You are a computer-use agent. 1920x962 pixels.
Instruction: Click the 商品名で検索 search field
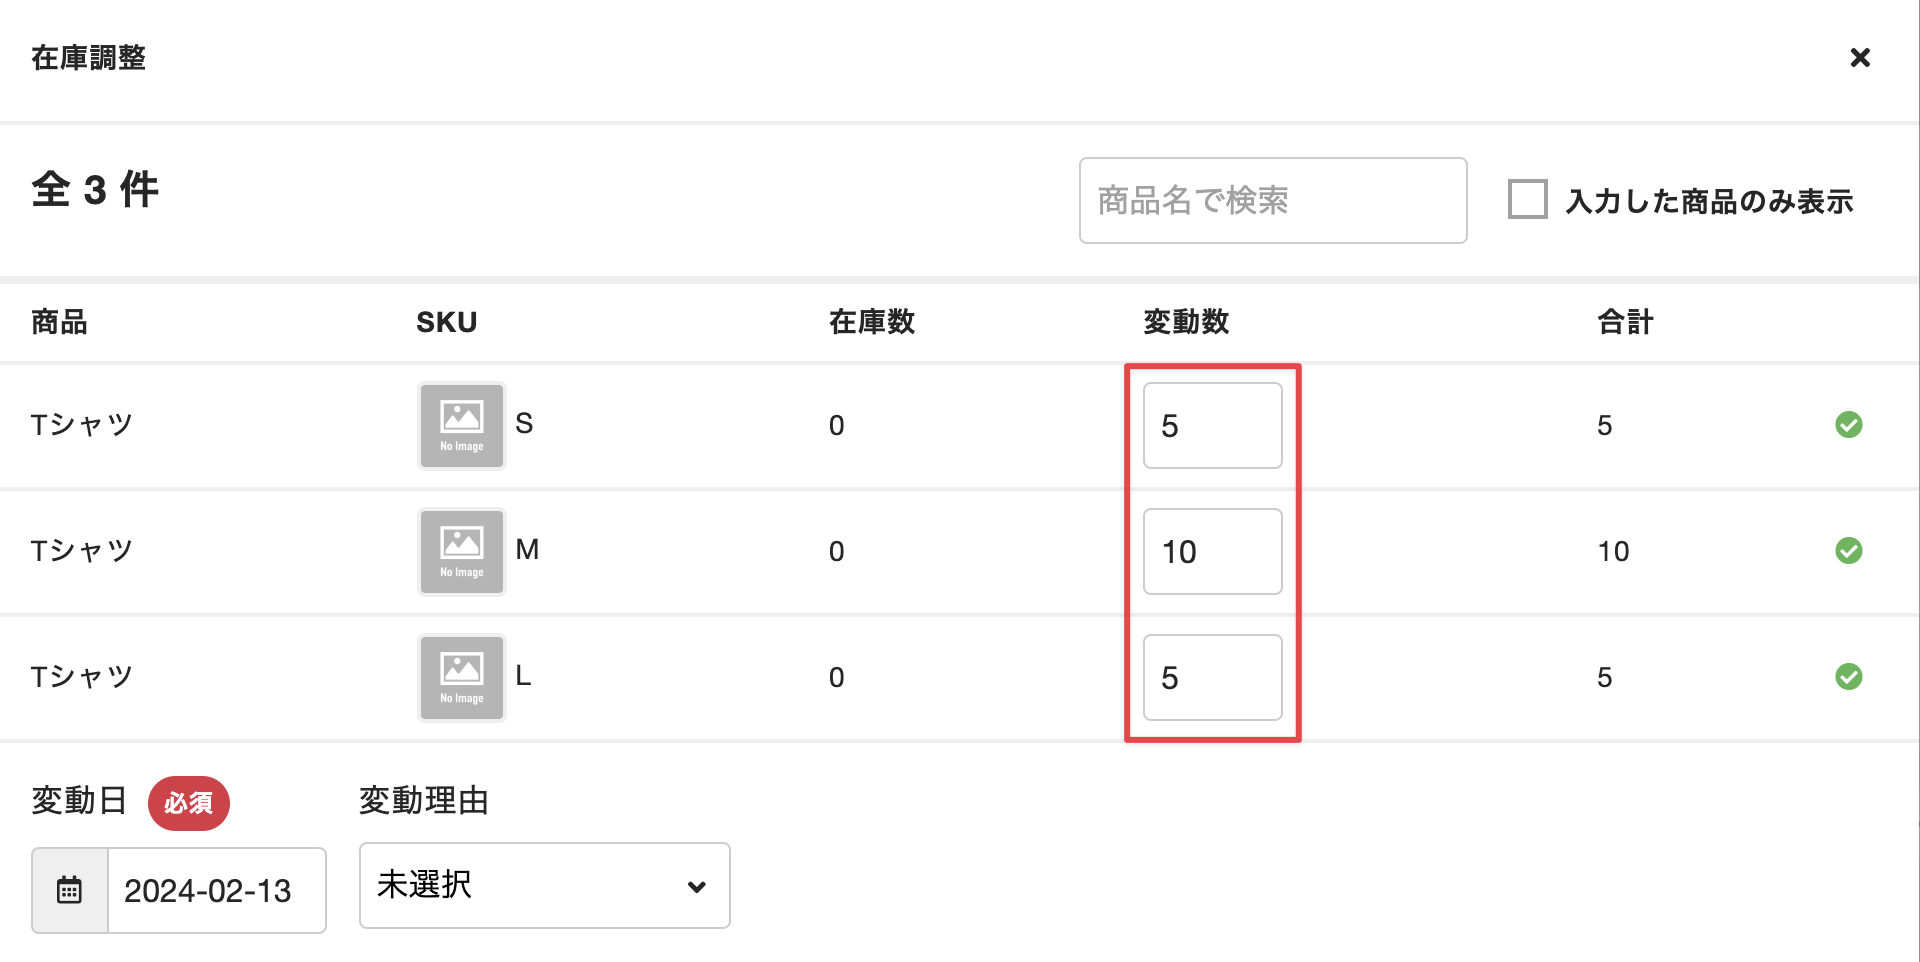(x=1272, y=200)
